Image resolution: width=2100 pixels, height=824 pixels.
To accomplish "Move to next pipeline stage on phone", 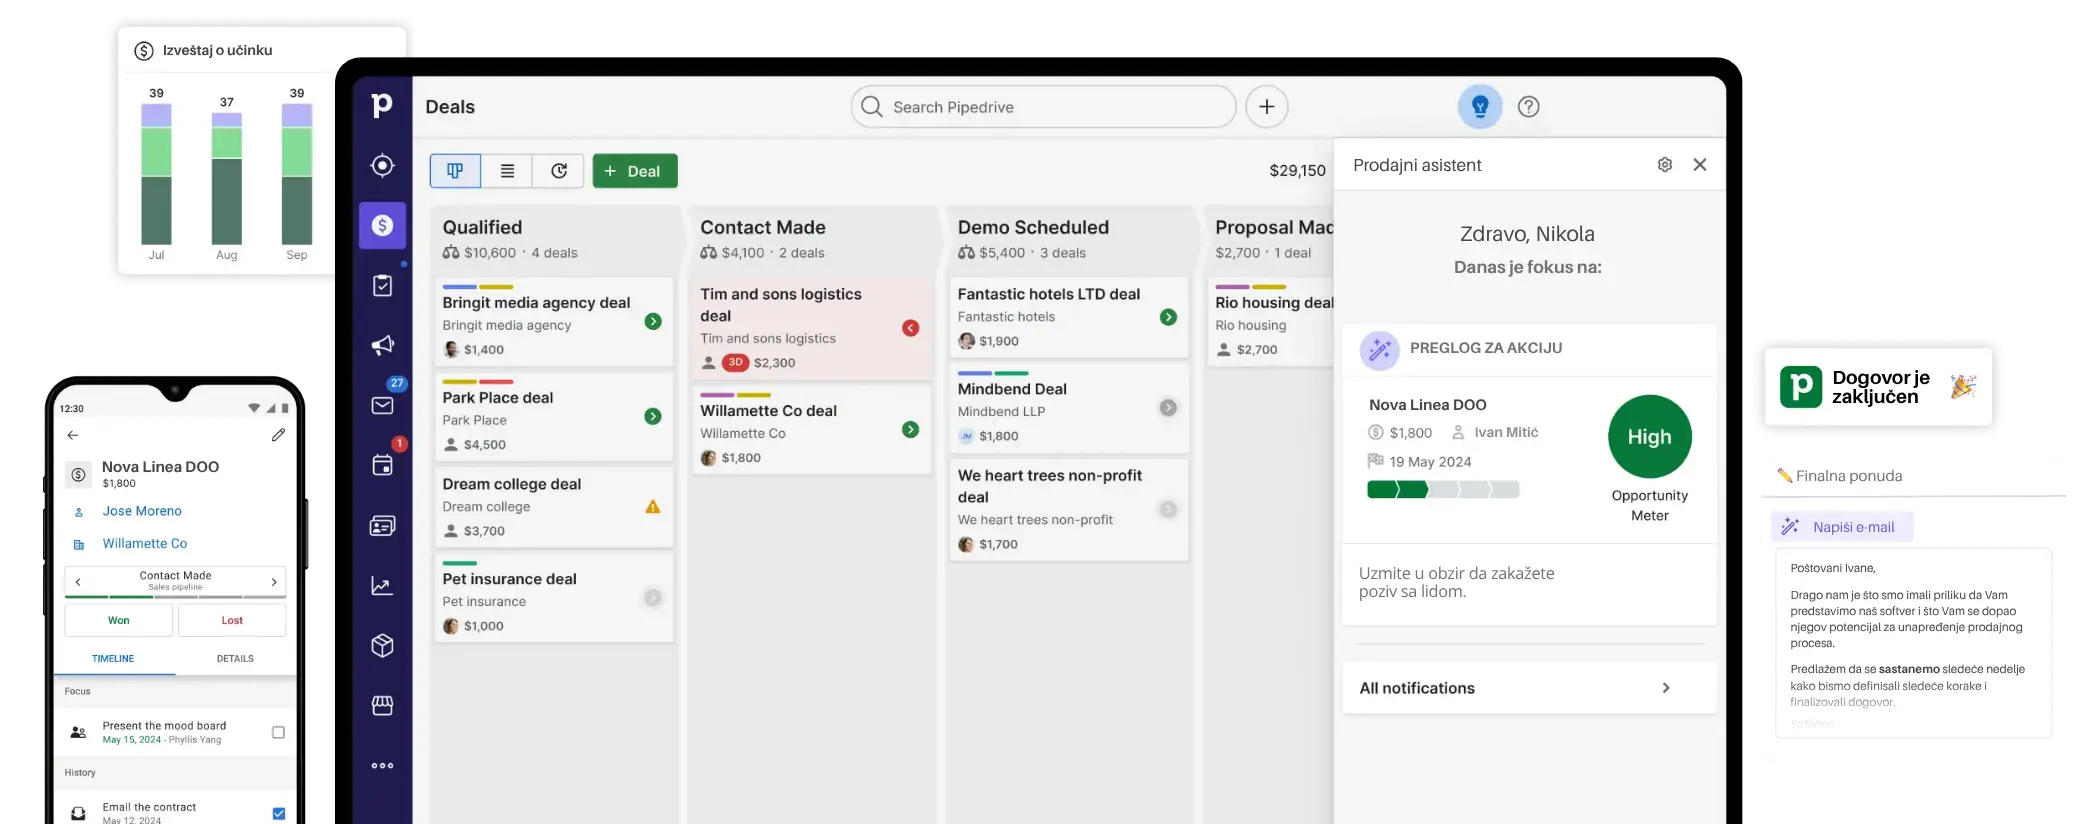I will [274, 581].
